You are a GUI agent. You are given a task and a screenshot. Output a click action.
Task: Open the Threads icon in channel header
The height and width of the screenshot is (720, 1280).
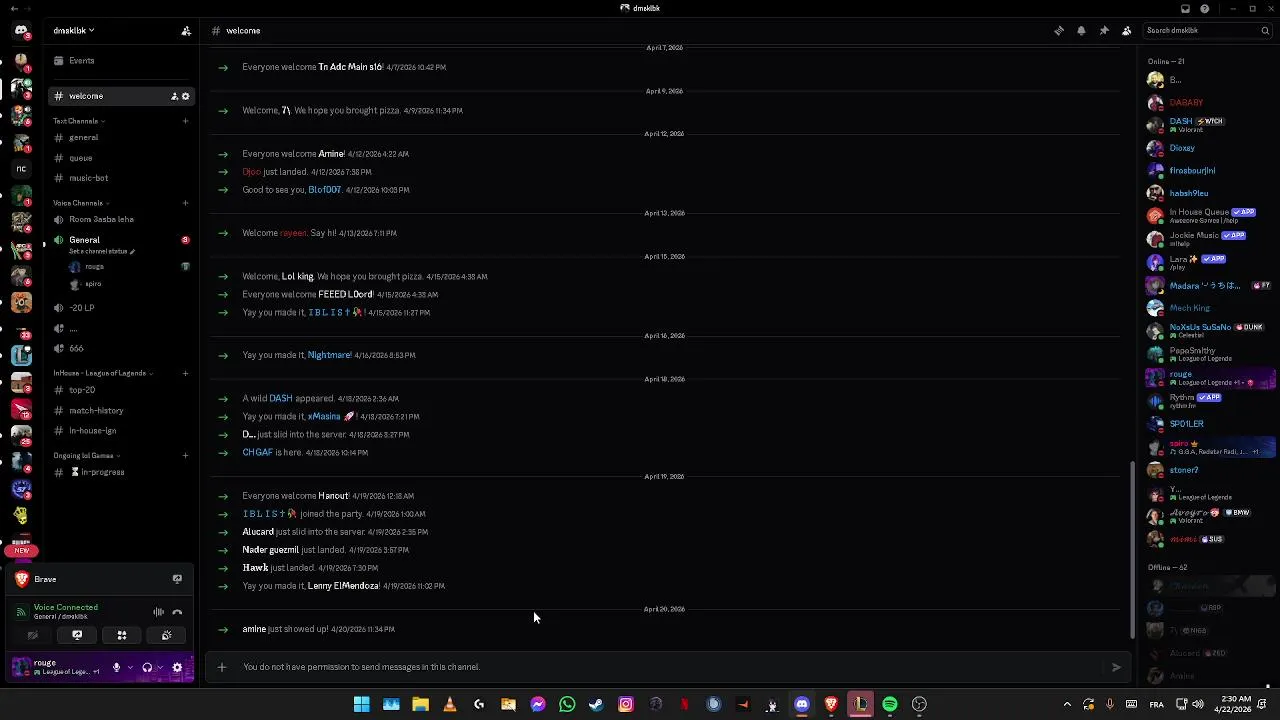click(1059, 31)
